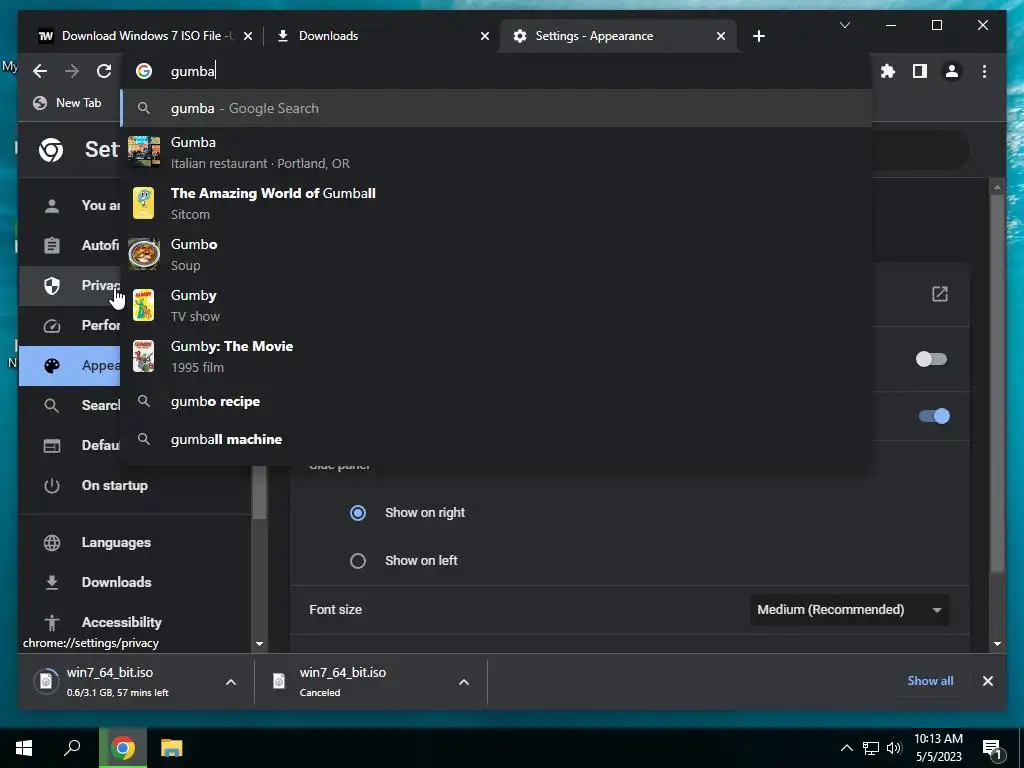
Task: Click the Accessibility figure icon
Action: click(x=52, y=622)
